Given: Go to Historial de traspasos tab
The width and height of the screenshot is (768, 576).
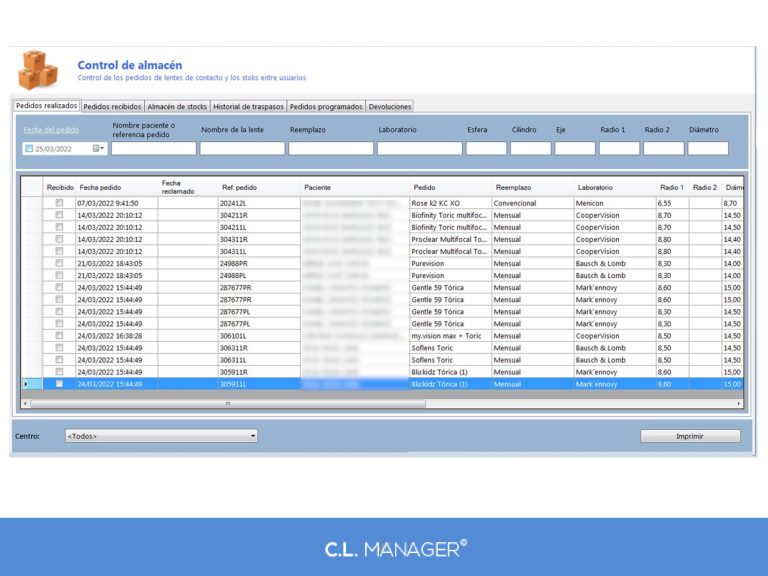Looking at the screenshot, I should point(248,106).
